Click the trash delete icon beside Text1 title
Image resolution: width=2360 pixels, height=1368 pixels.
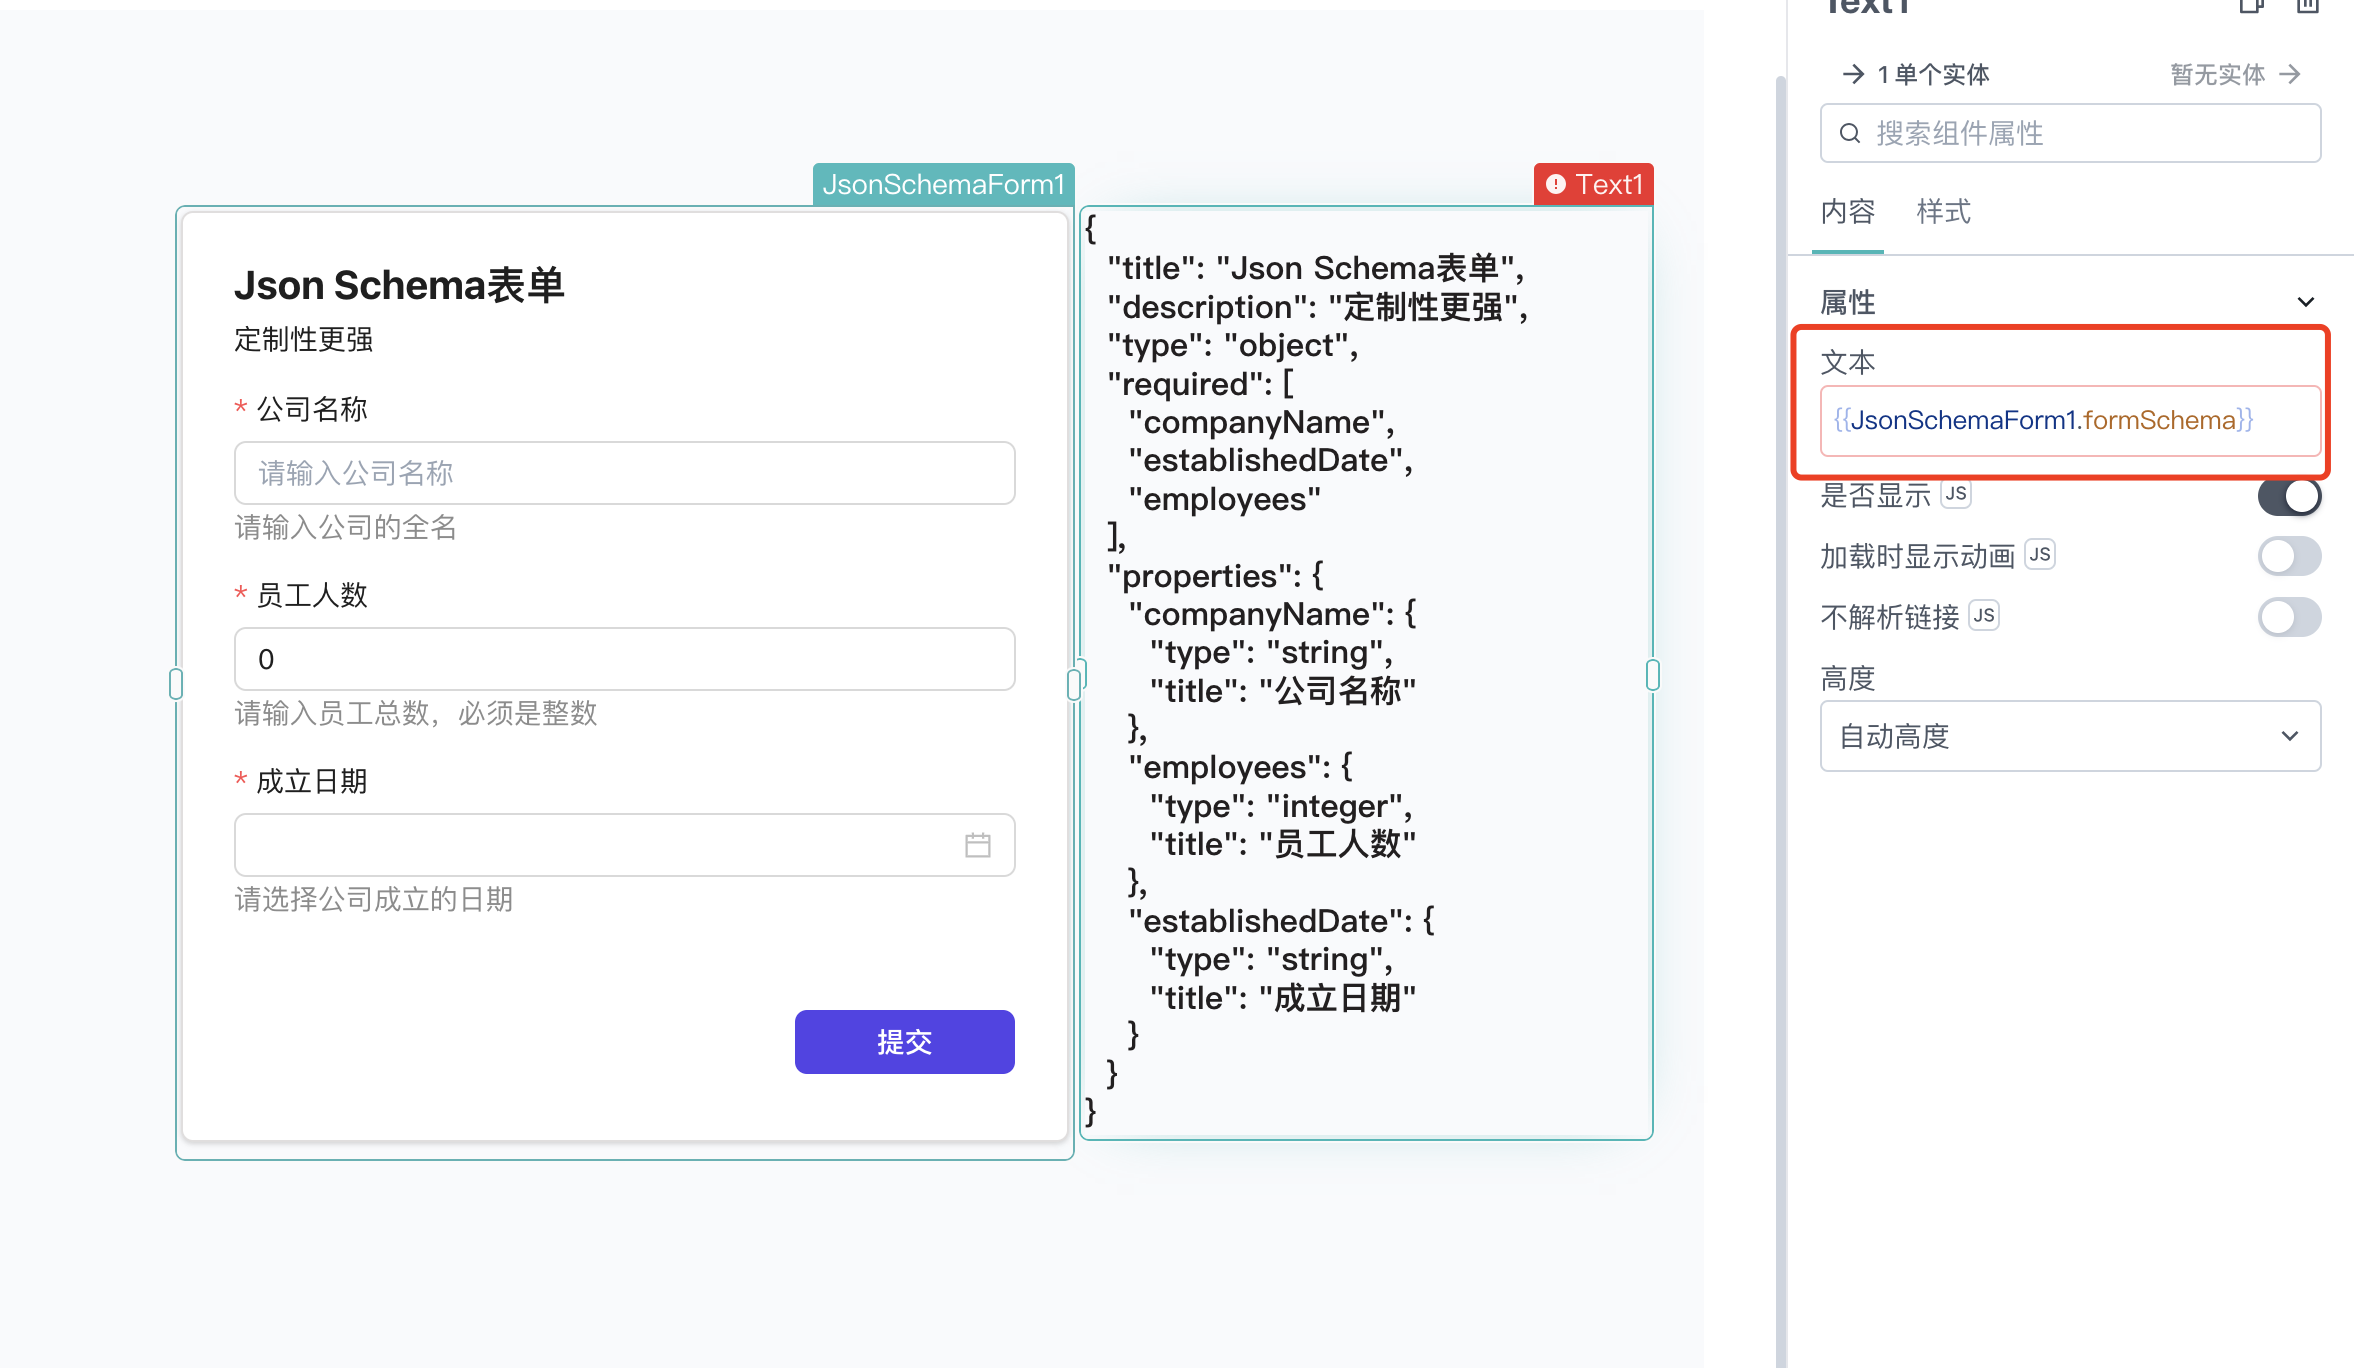point(2307,6)
